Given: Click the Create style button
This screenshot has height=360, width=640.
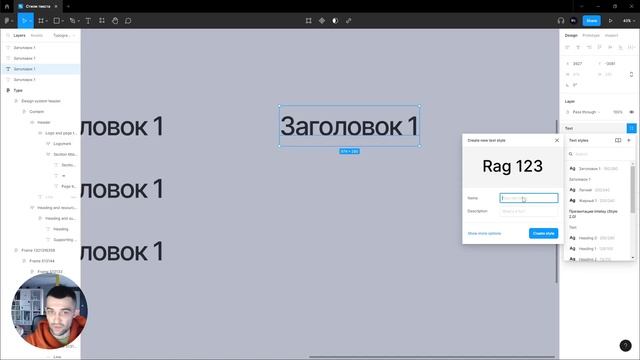Looking at the screenshot, I should pyautogui.click(x=543, y=233).
